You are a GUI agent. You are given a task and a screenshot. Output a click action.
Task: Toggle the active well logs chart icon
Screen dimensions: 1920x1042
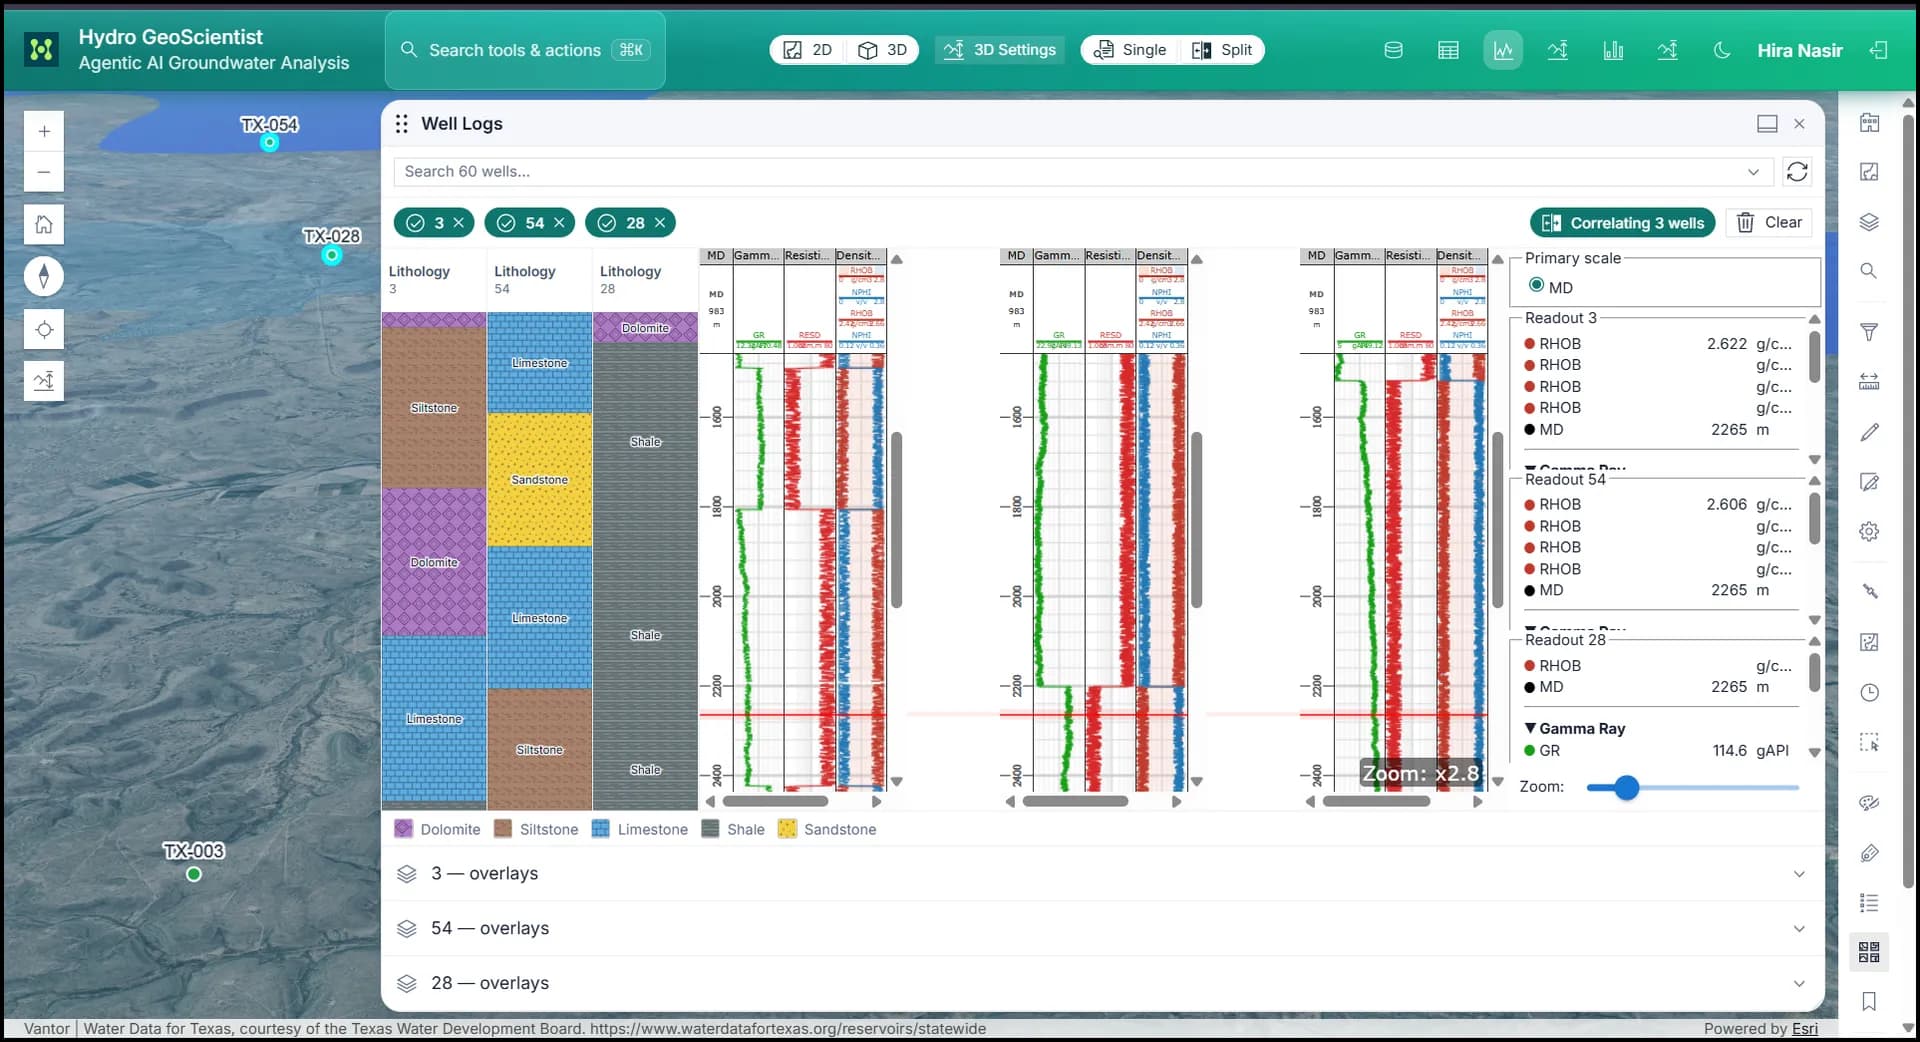pyautogui.click(x=1503, y=50)
